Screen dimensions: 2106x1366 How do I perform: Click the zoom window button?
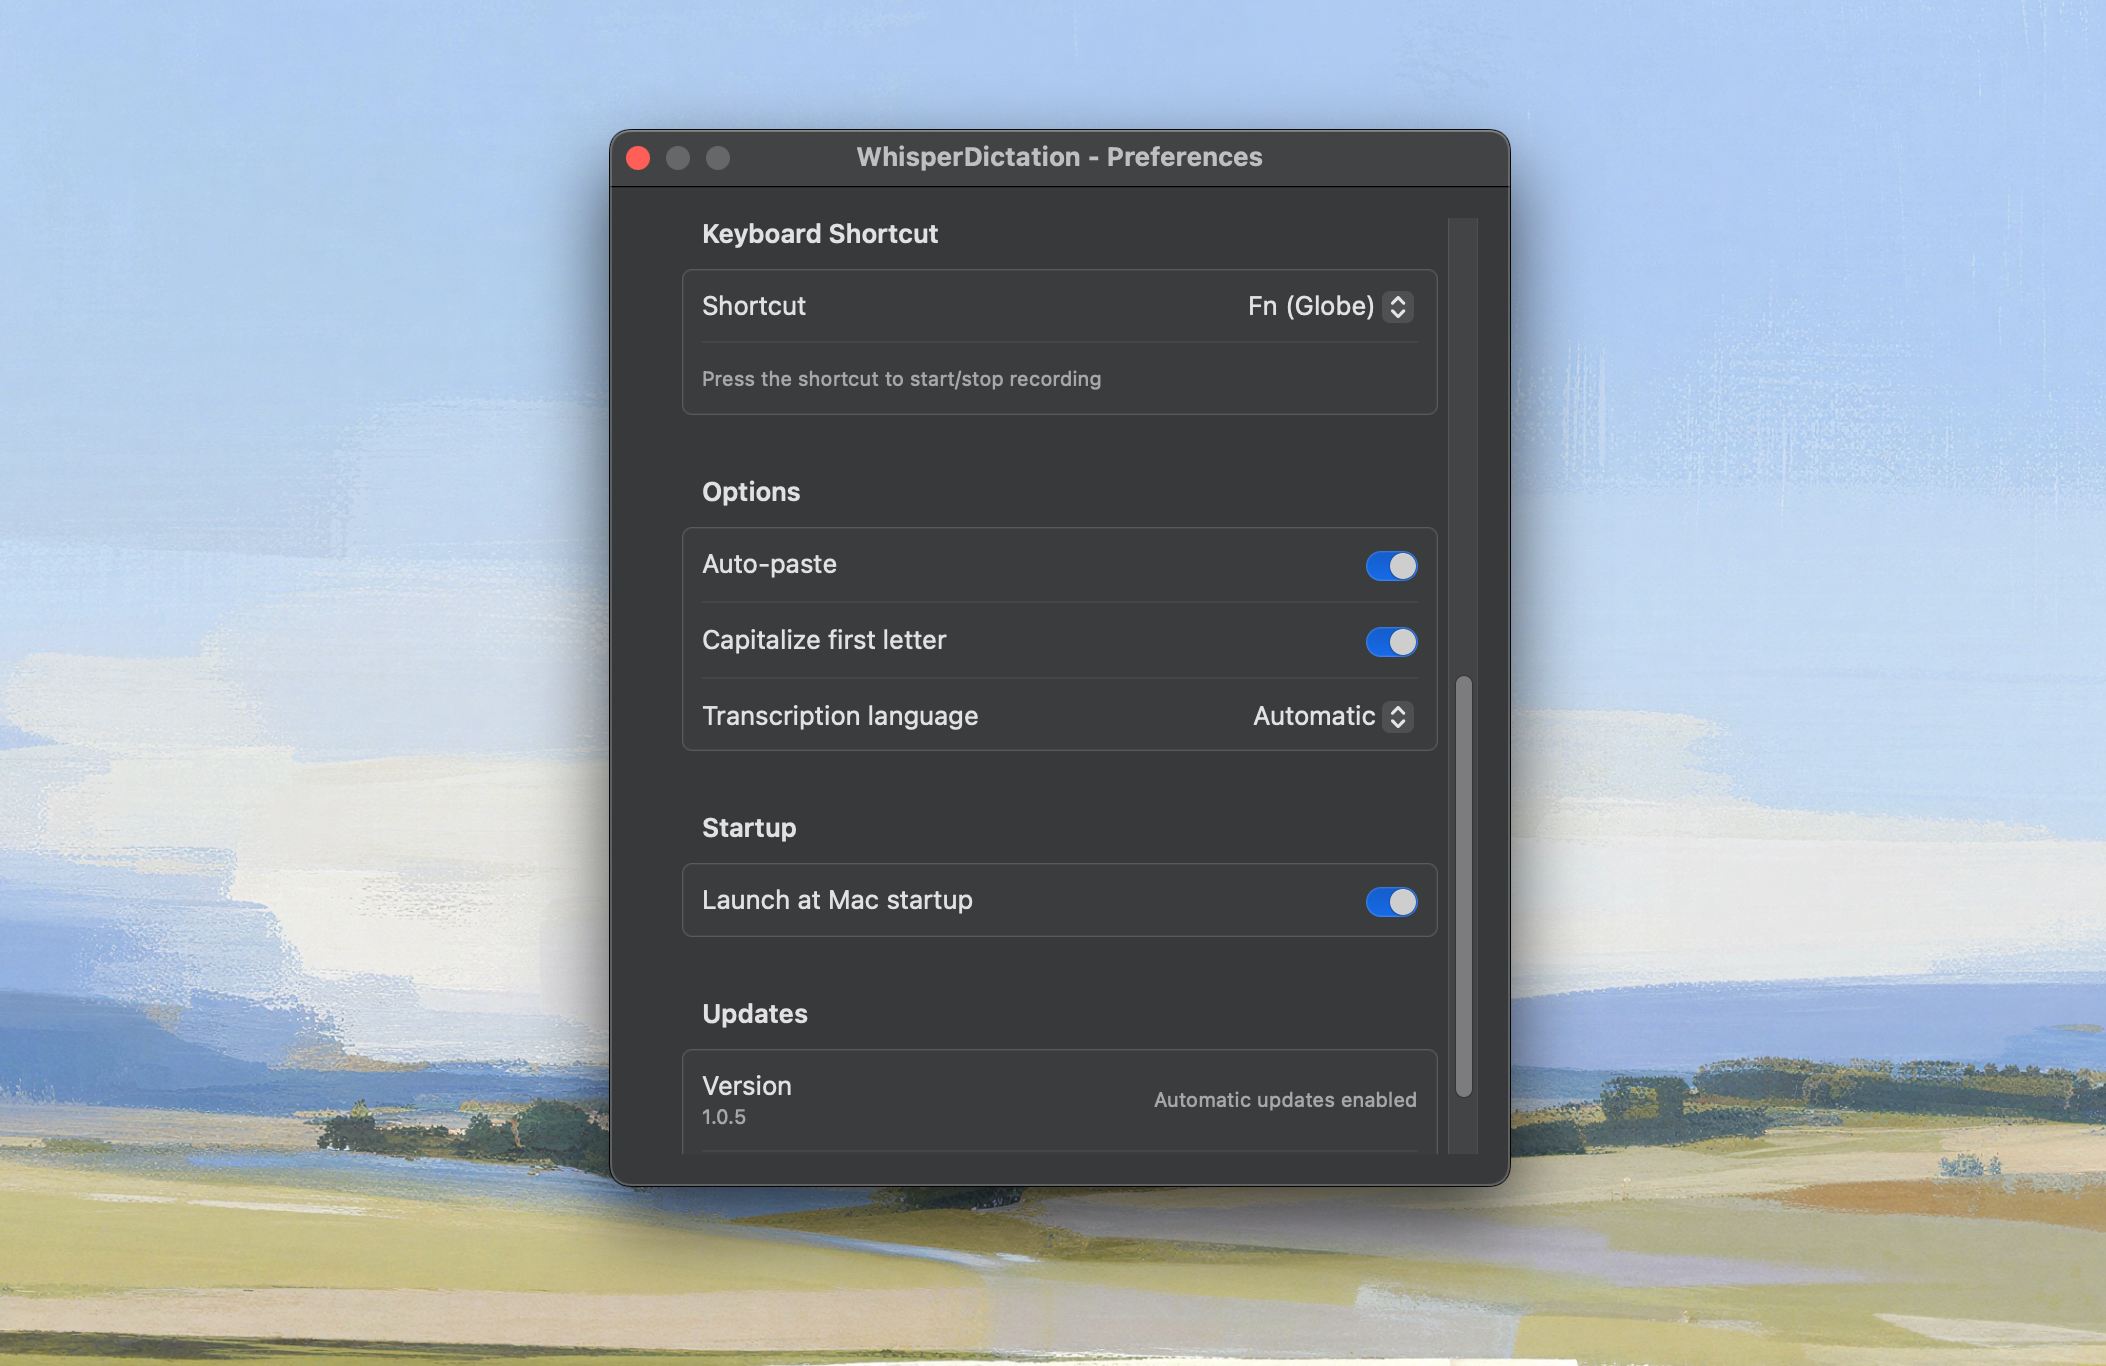(719, 157)
